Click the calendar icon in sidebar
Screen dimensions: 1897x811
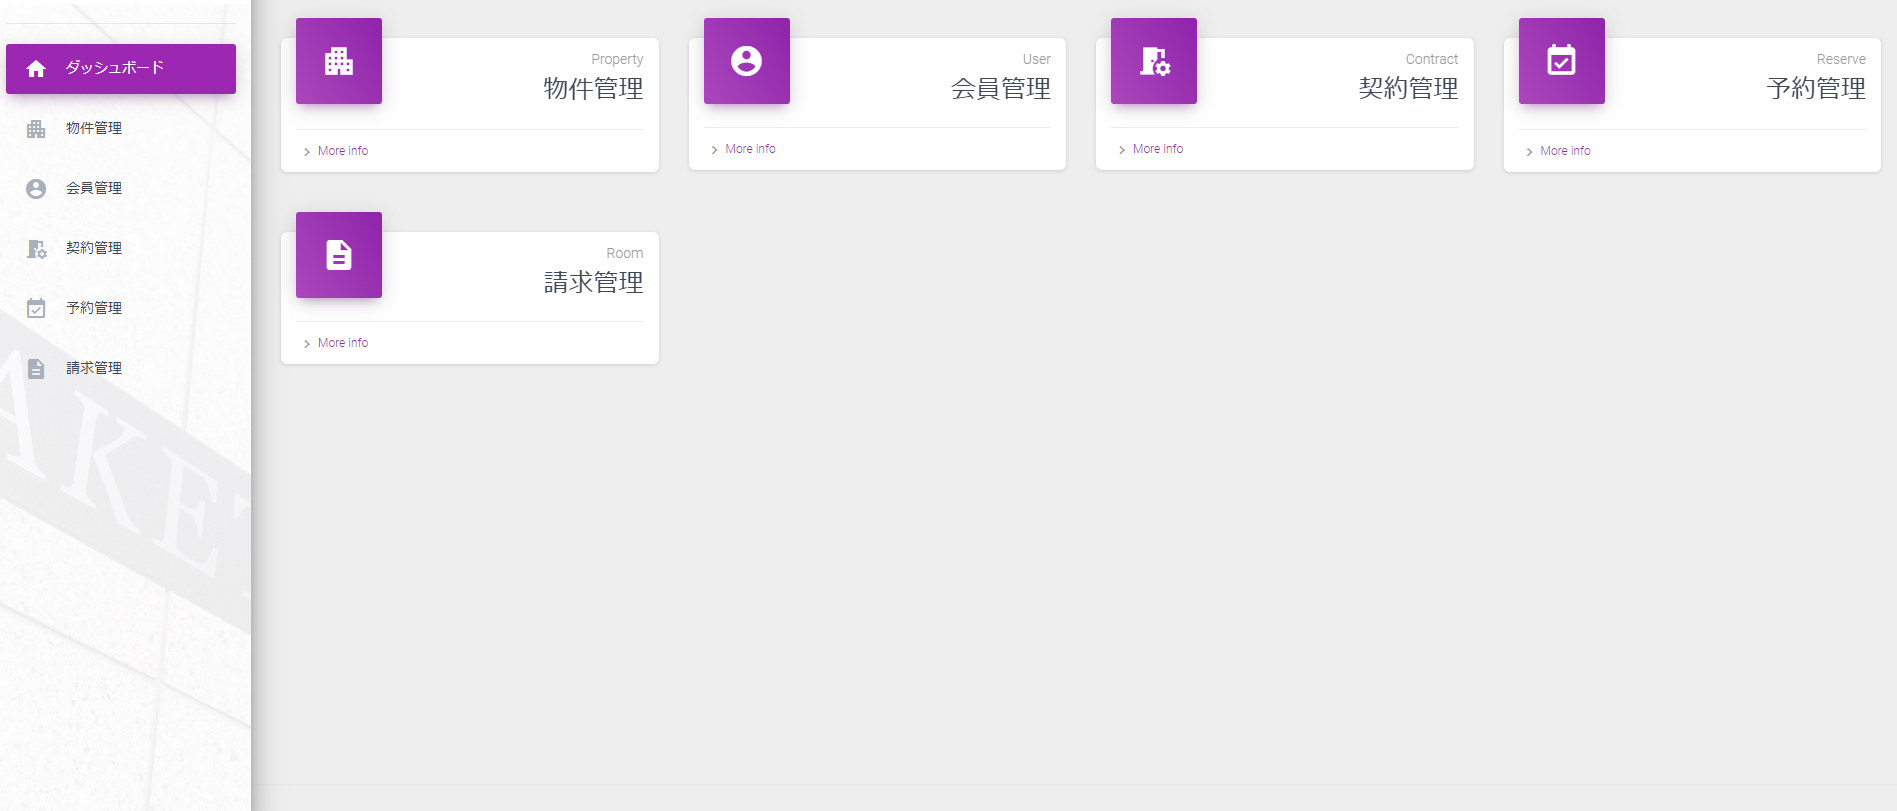(x=36, y=309)
